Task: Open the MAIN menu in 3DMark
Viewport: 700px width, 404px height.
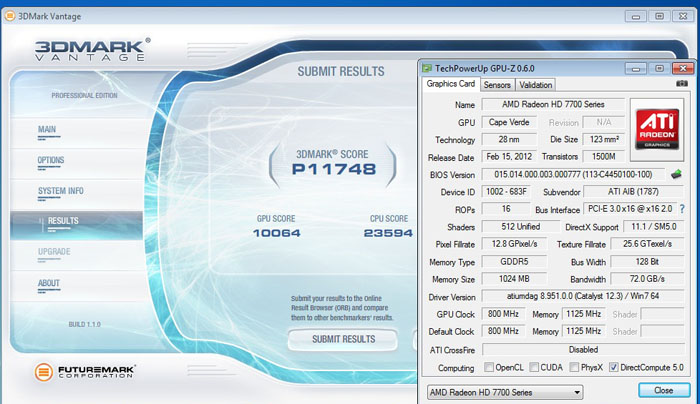Action: point(47,129)
